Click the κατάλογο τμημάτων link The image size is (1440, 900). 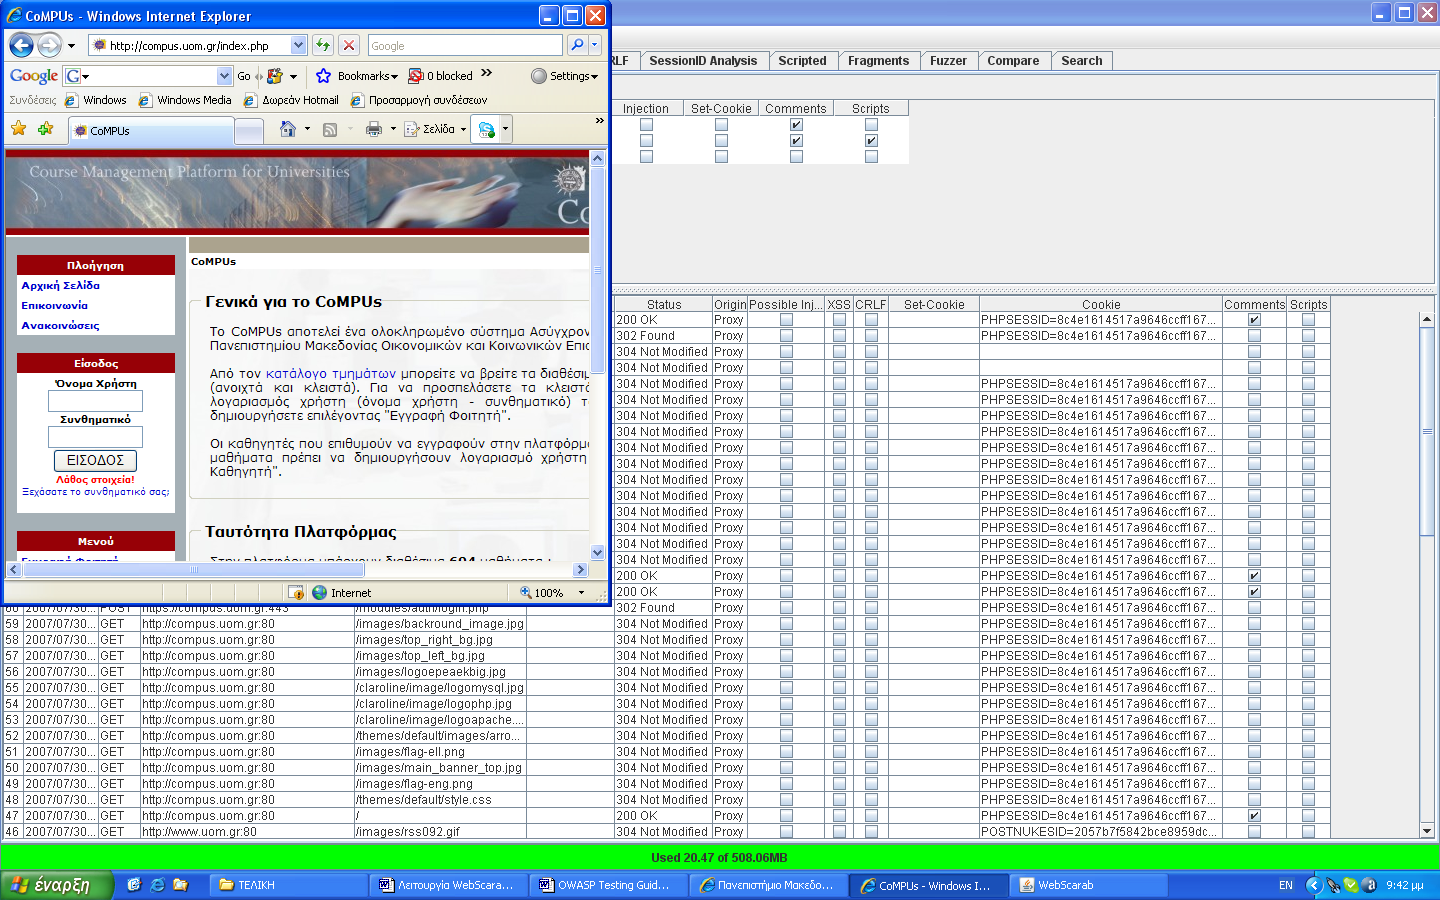(331, 373)
